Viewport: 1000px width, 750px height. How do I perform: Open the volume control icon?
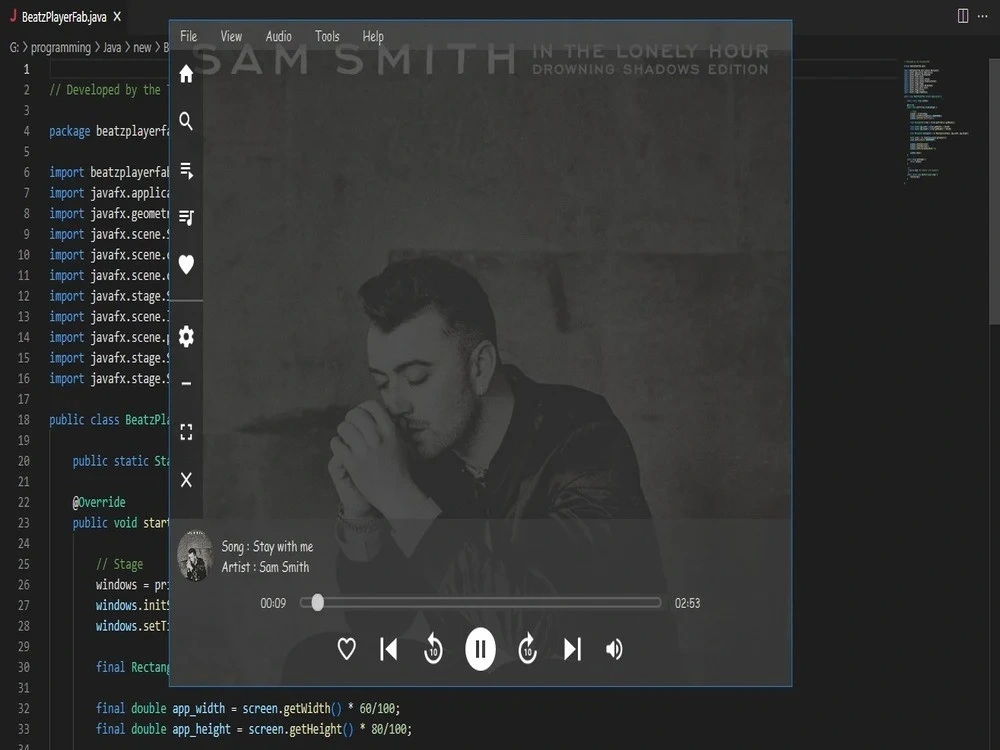point(614,648)
